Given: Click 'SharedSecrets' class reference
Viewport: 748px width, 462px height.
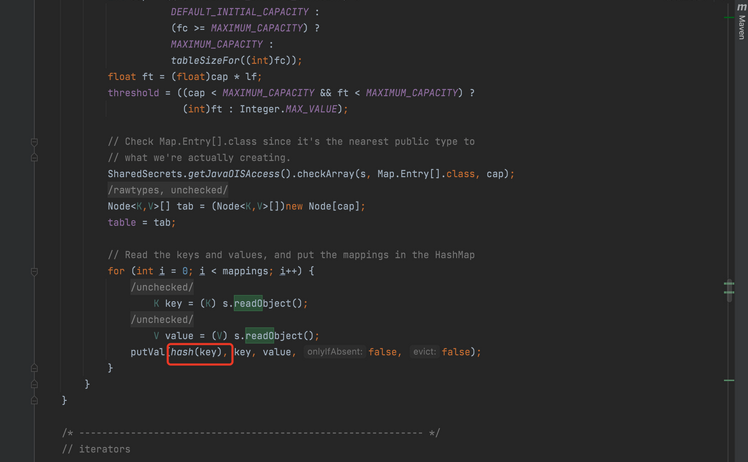Looking at the screenshot, I should click(x=145, y=174).
